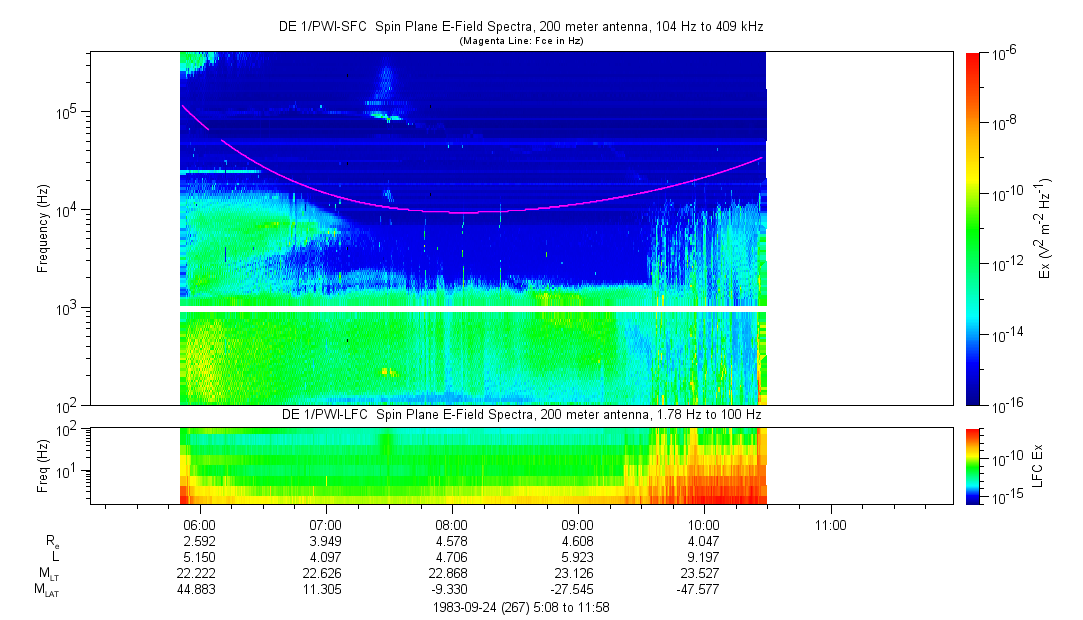
Task: Click the MLAT value 11.305
Action: pyautogui.click(x=323, y=590)
